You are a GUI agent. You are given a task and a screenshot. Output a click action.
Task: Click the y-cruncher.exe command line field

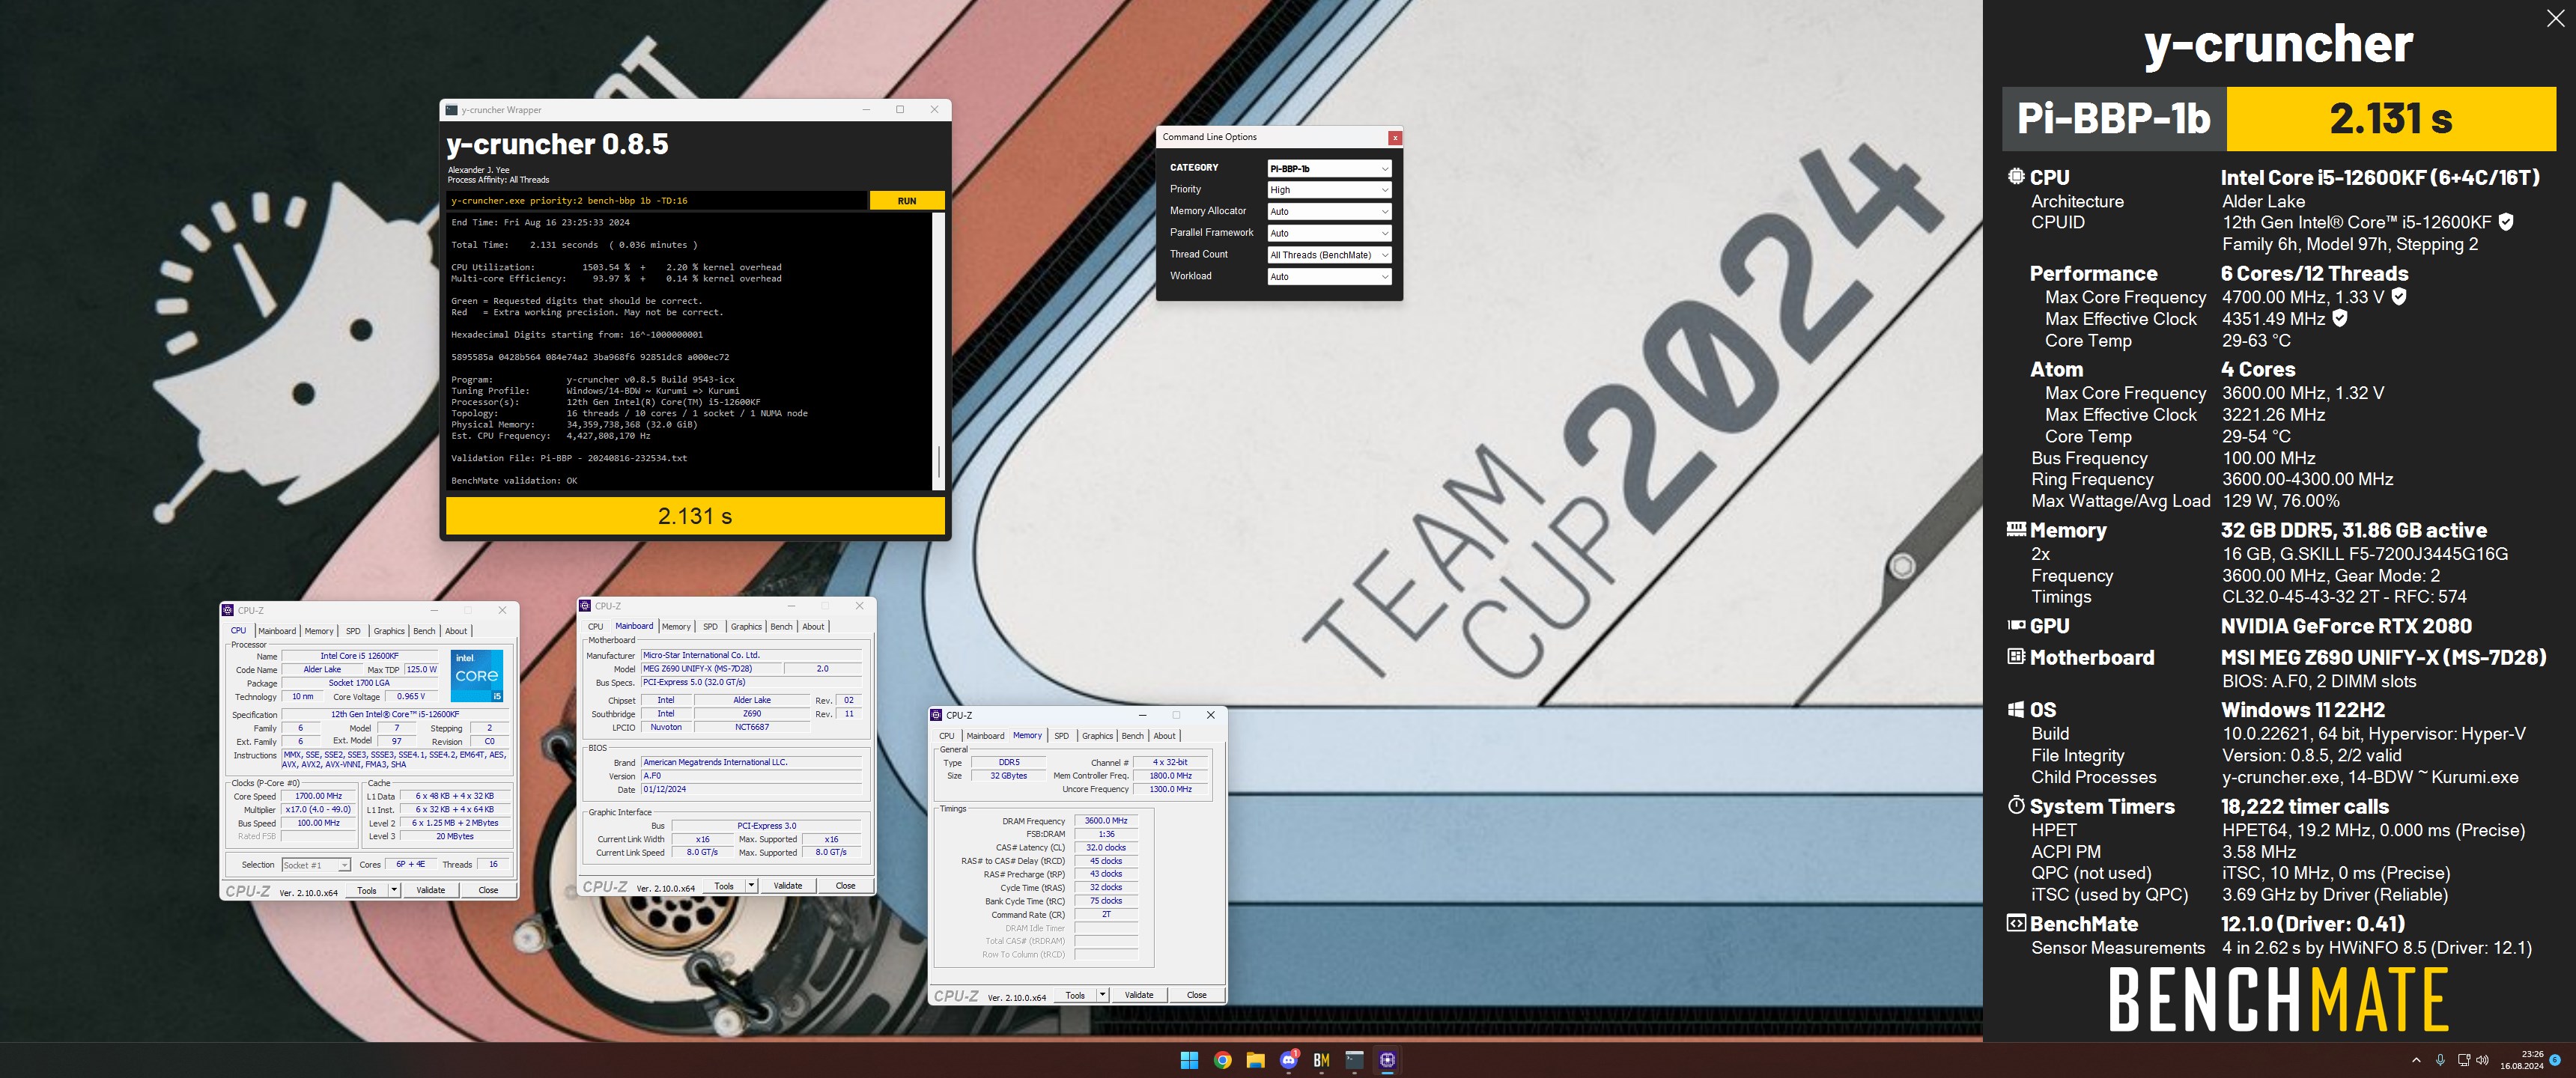coord(657,201)
